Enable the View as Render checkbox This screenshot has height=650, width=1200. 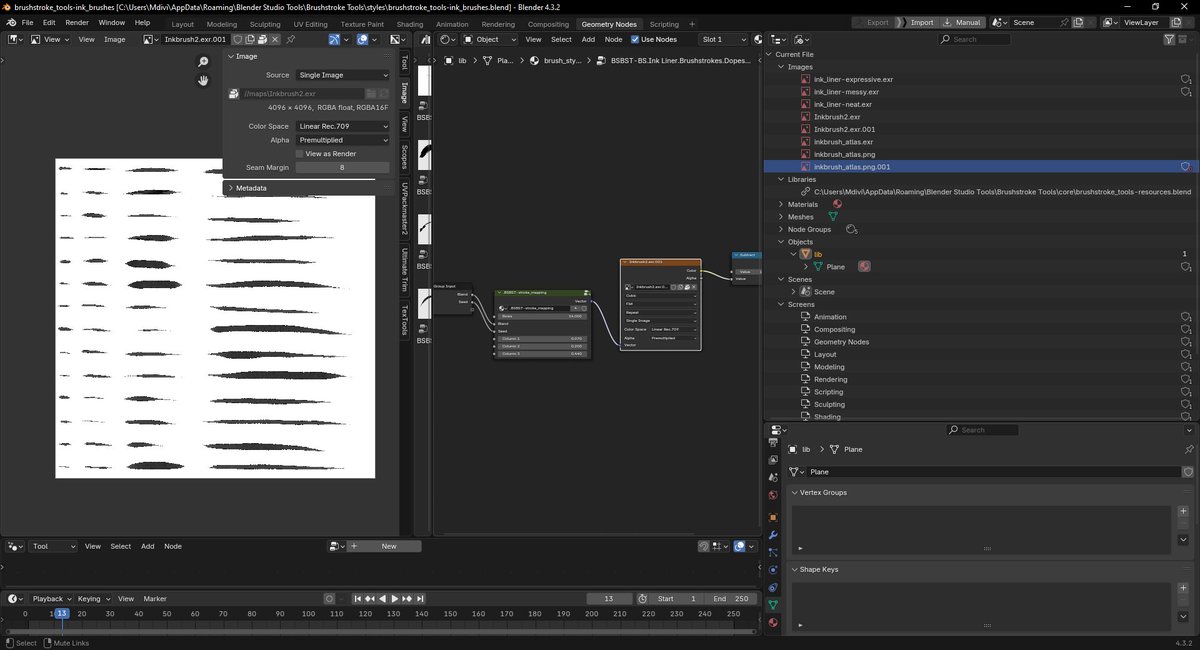[300, 154]
